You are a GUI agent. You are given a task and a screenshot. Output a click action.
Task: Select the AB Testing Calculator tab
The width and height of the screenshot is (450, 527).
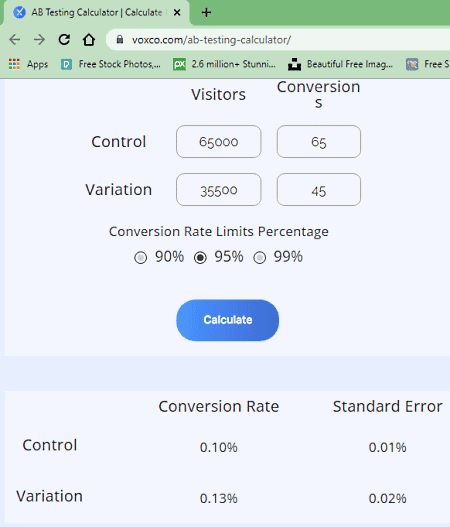(x=96, y=13)
